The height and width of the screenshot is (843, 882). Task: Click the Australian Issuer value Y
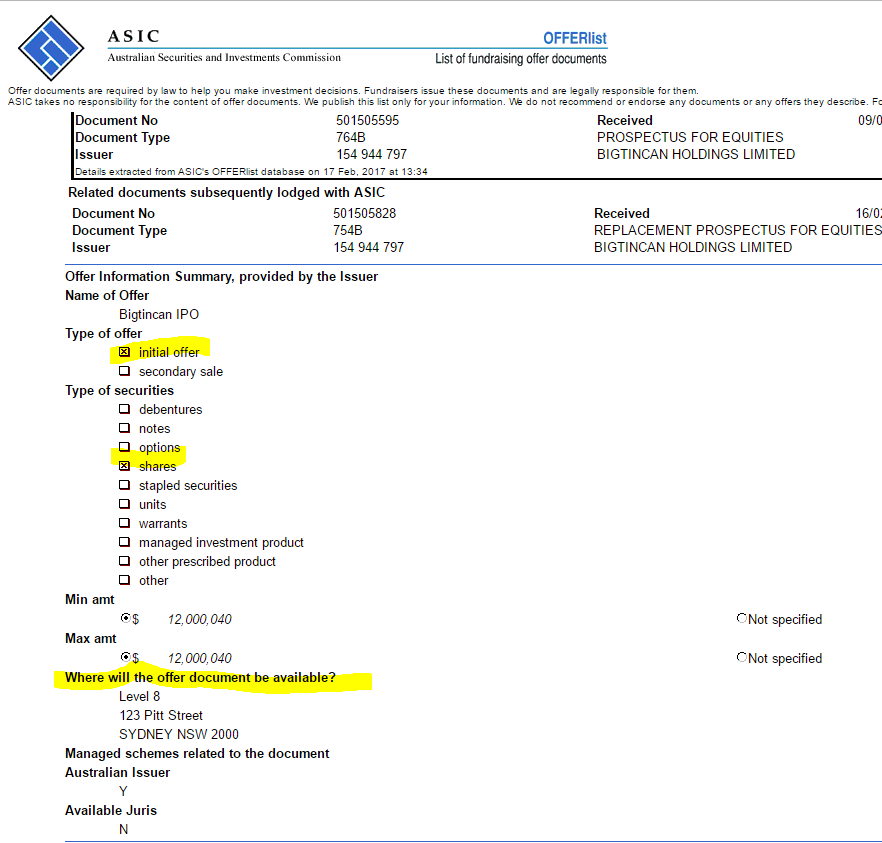click(x=123, y=791)
